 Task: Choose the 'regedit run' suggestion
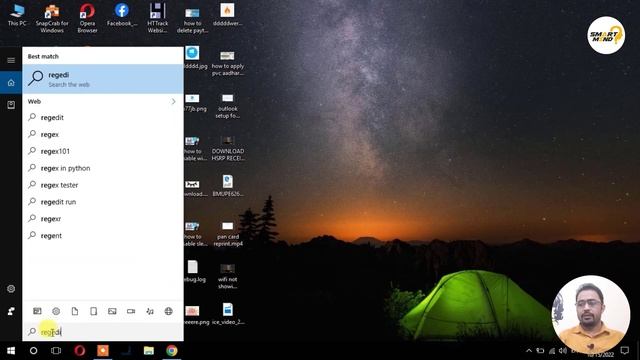click(x=103, y=202)
